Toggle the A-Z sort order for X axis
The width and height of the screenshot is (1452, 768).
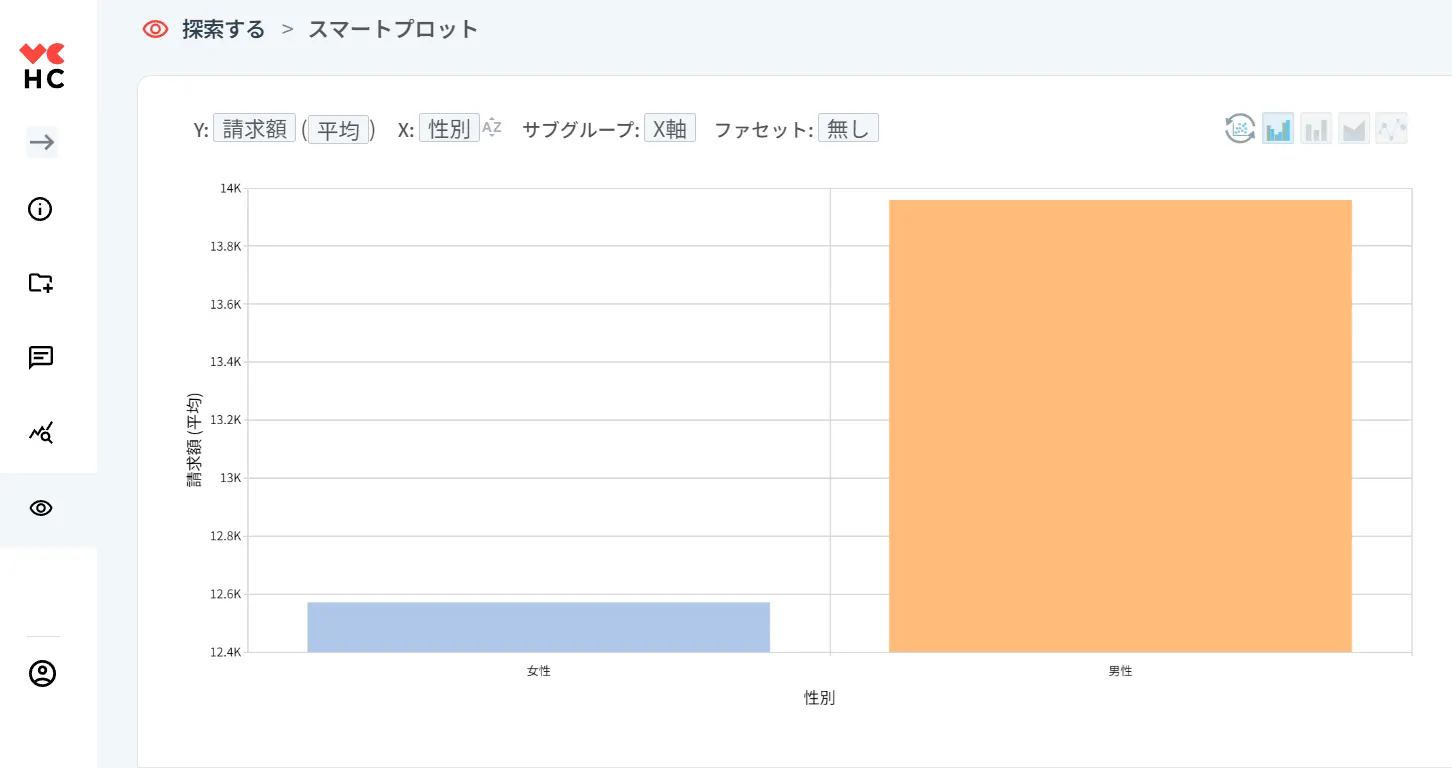492,127
